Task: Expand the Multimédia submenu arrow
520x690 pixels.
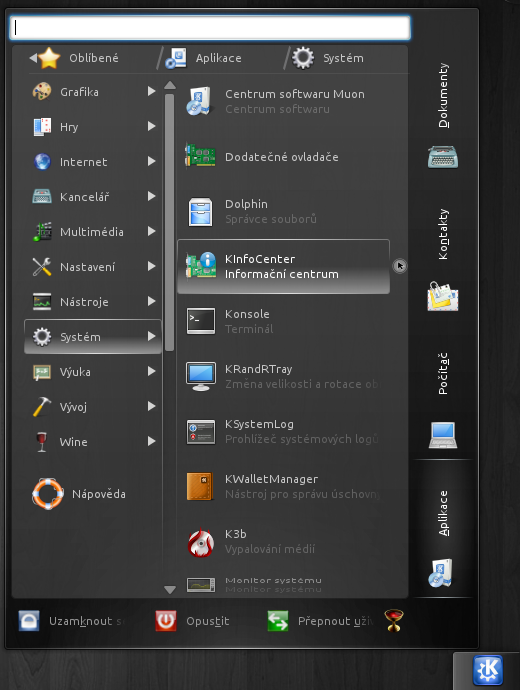Action: [x=151, y=231]
